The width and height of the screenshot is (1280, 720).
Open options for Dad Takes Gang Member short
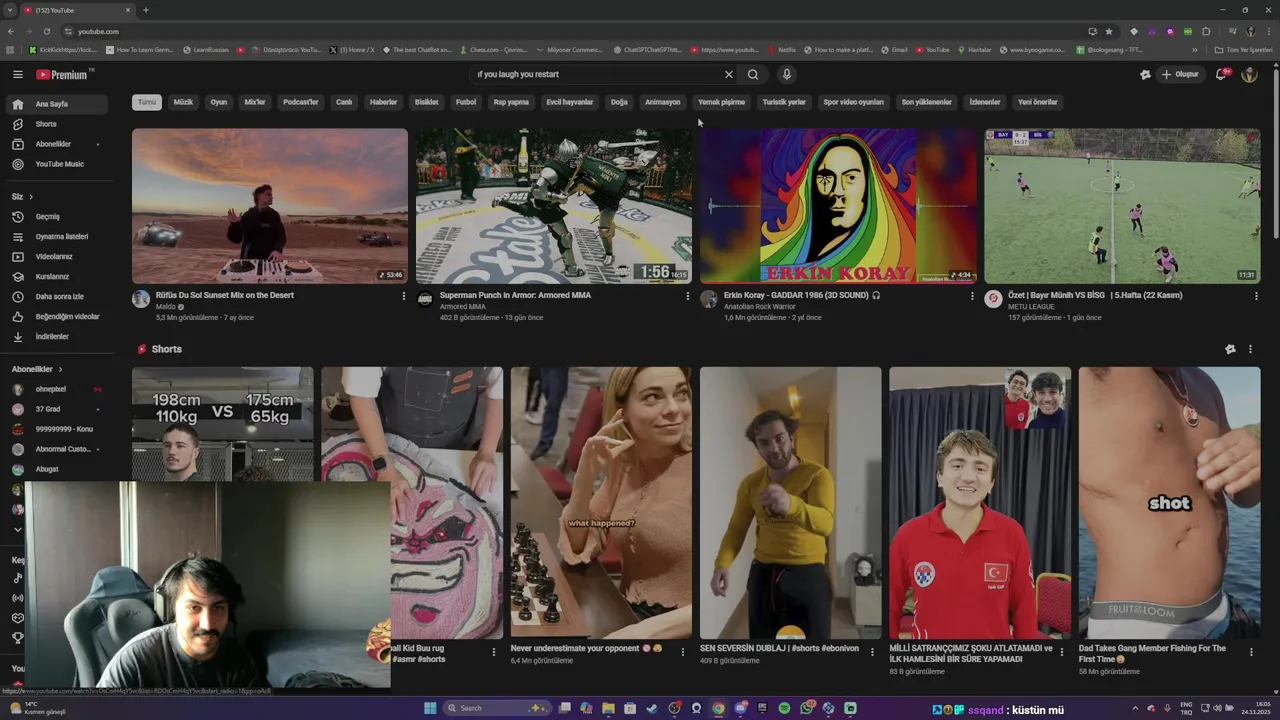[1251, 652]
